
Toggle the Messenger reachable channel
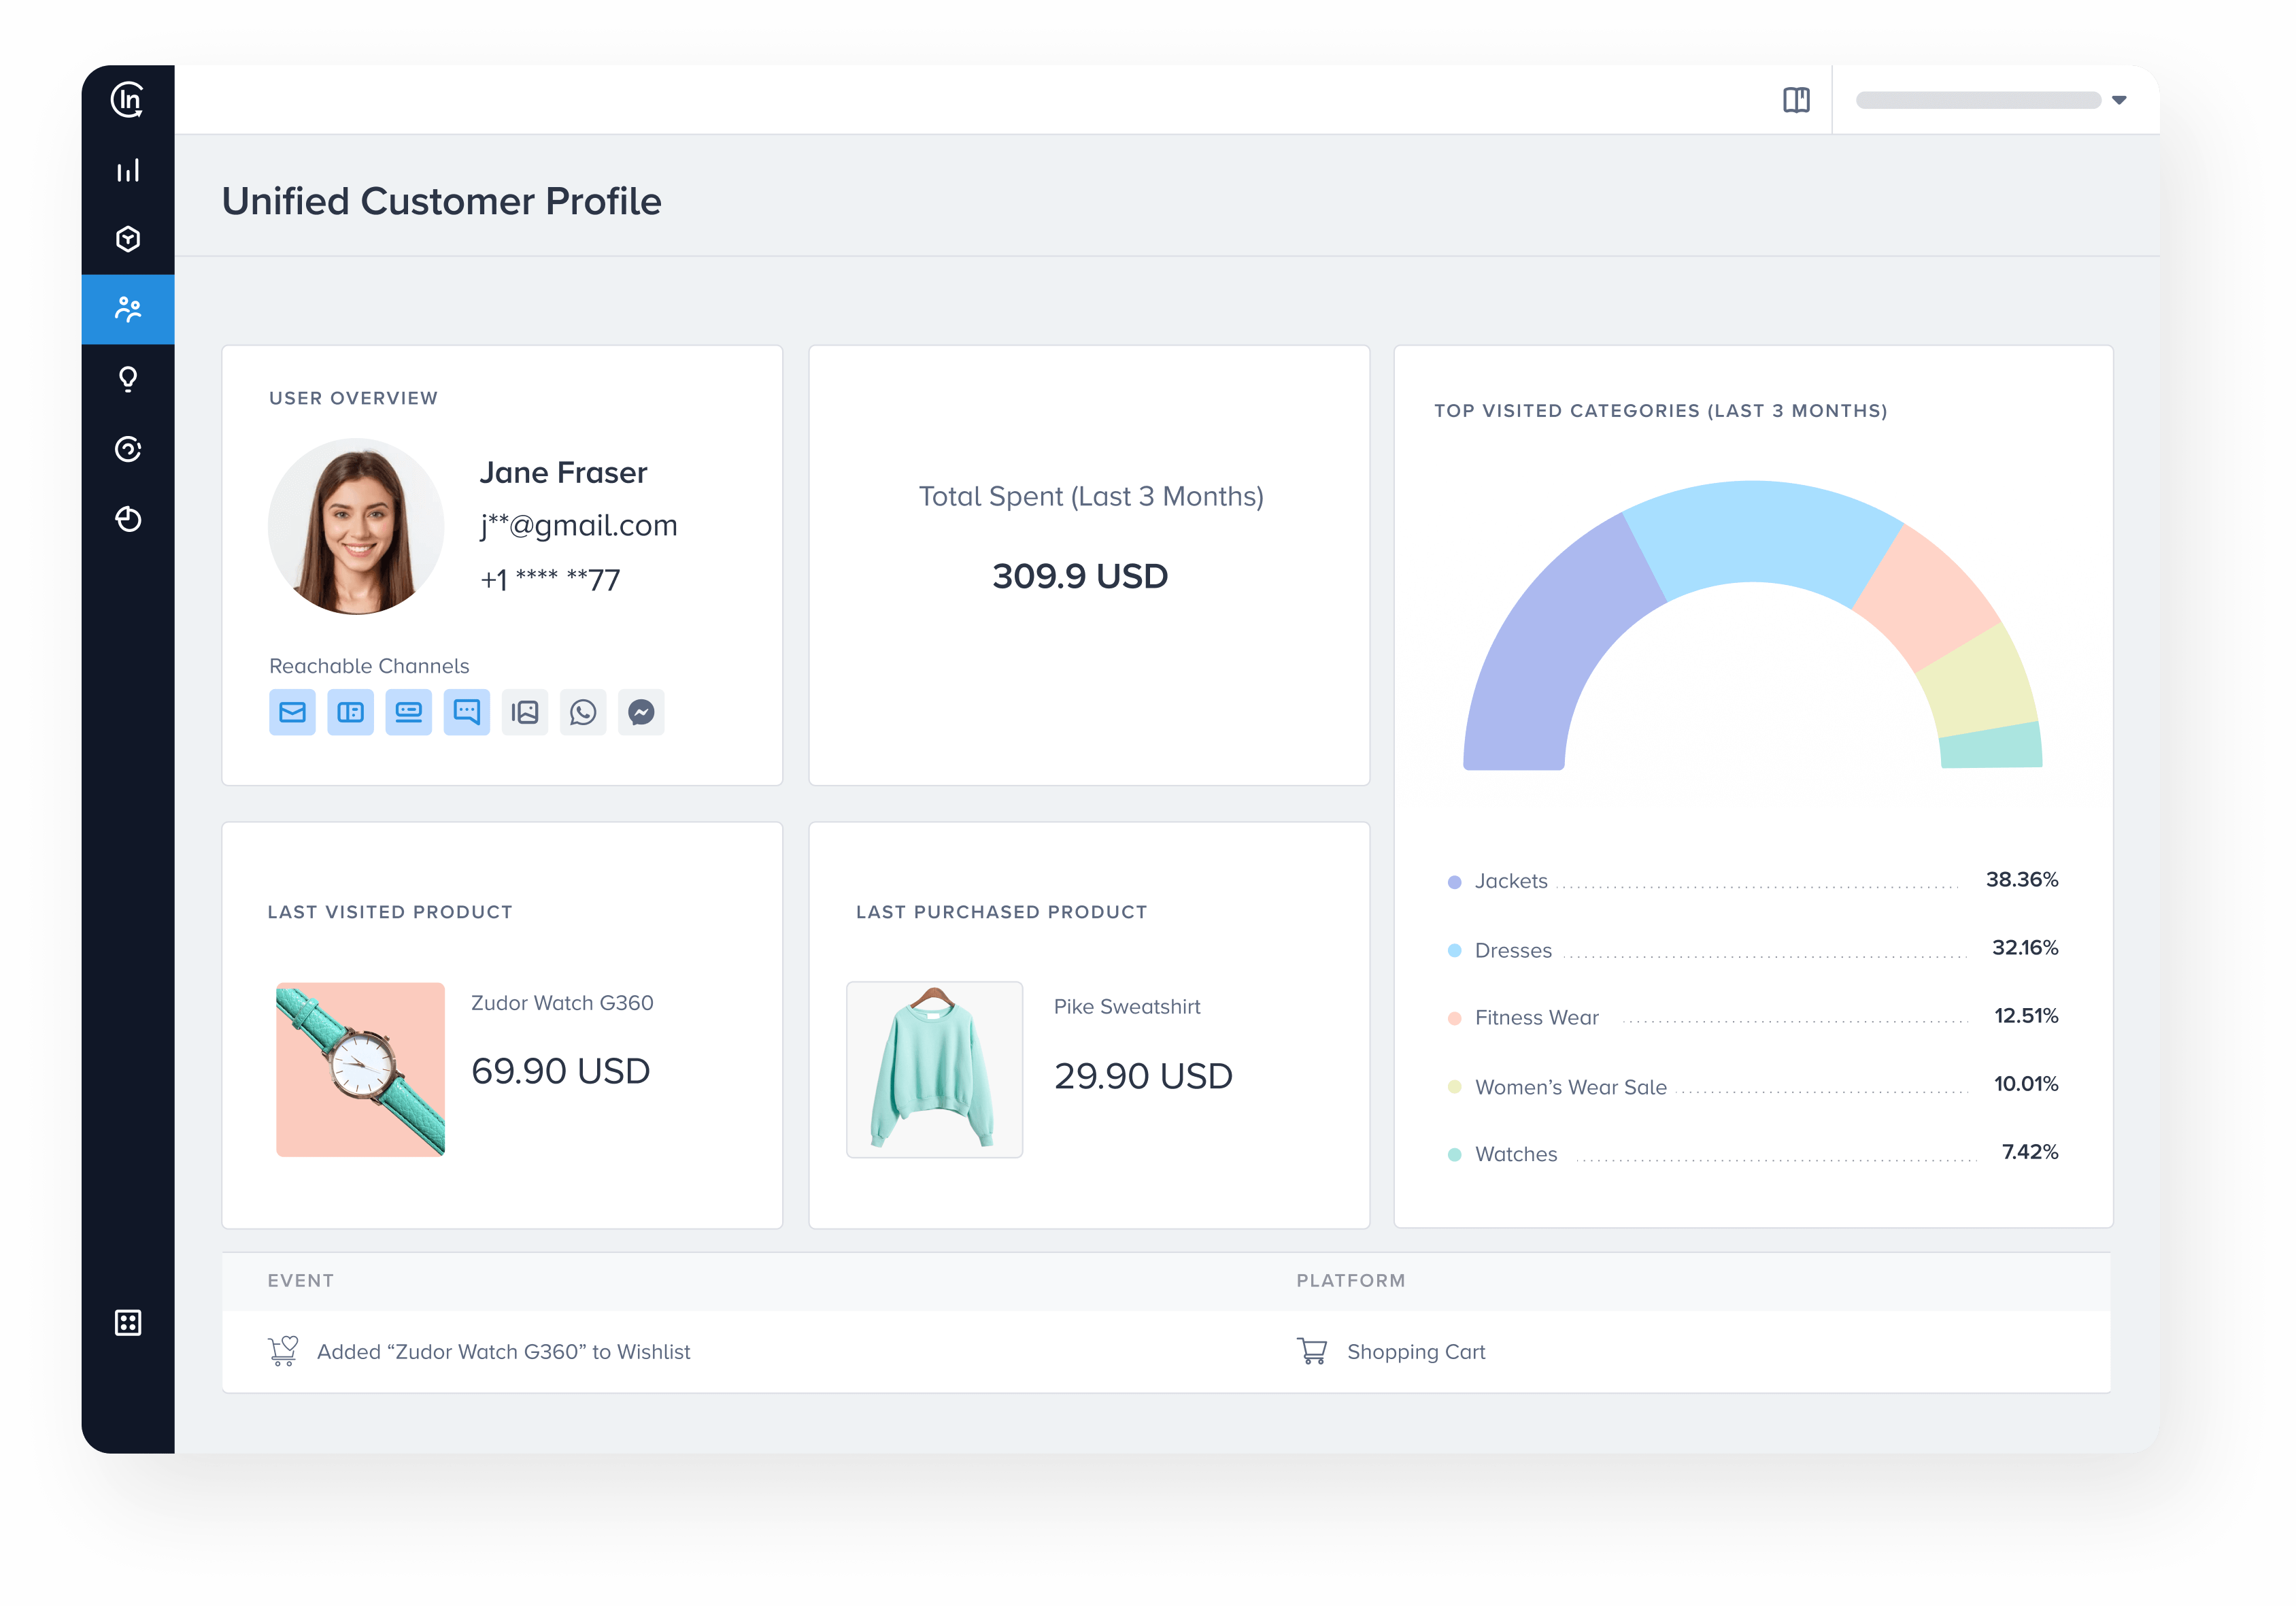(641, 712)
